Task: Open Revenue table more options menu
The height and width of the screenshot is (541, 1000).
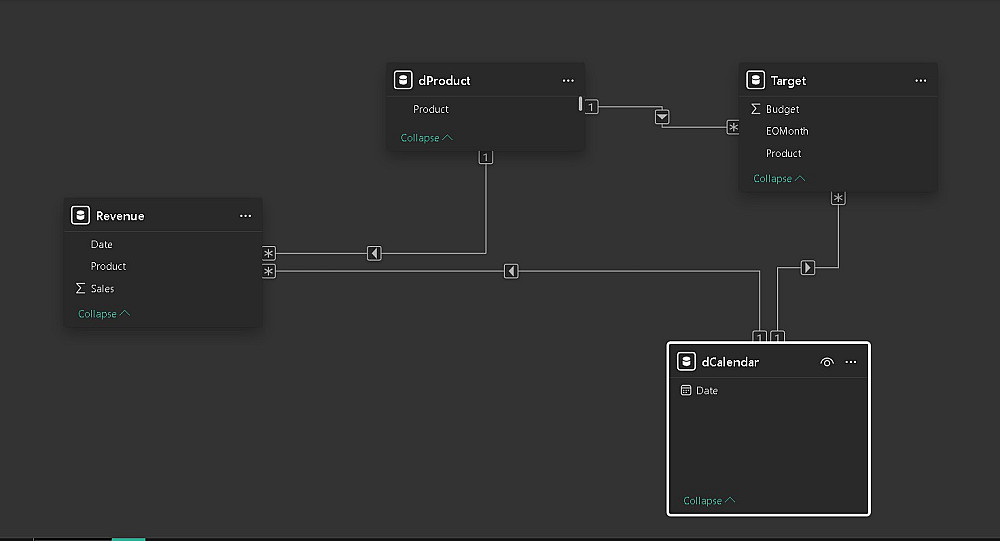Action: (245, 216)
